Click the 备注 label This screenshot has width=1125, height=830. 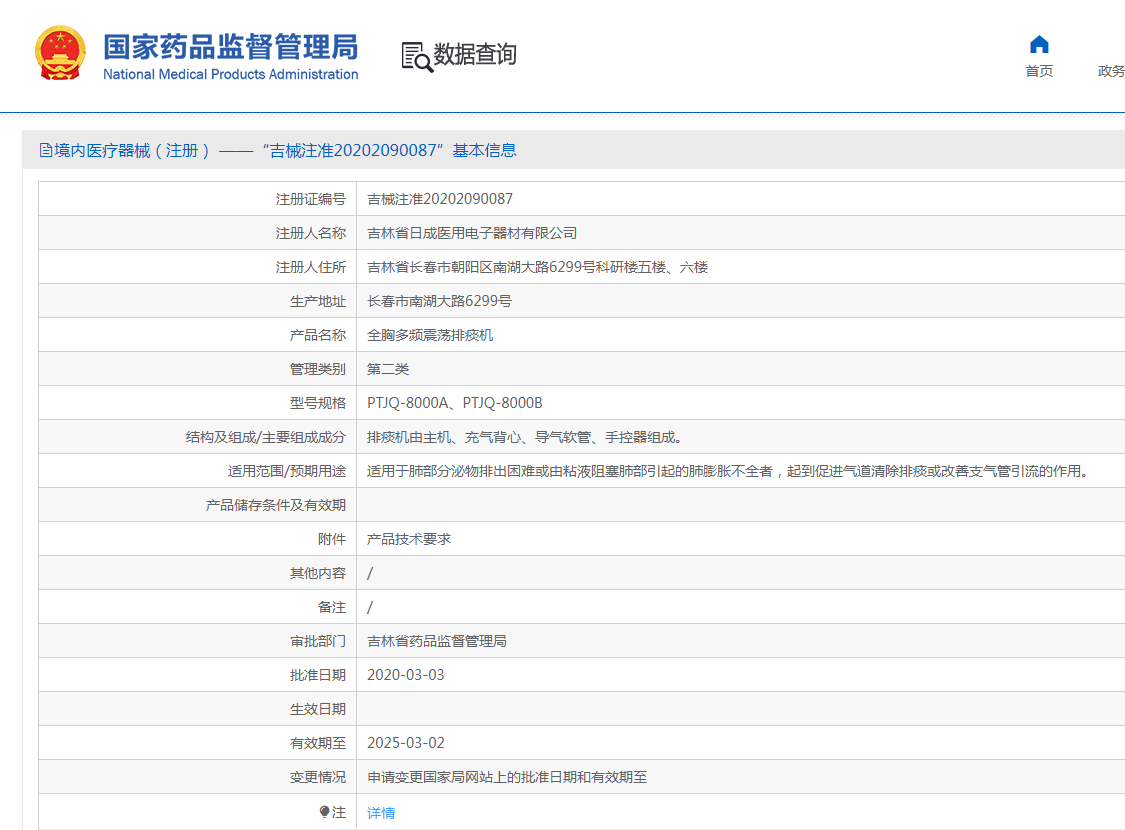pos(331,607)
